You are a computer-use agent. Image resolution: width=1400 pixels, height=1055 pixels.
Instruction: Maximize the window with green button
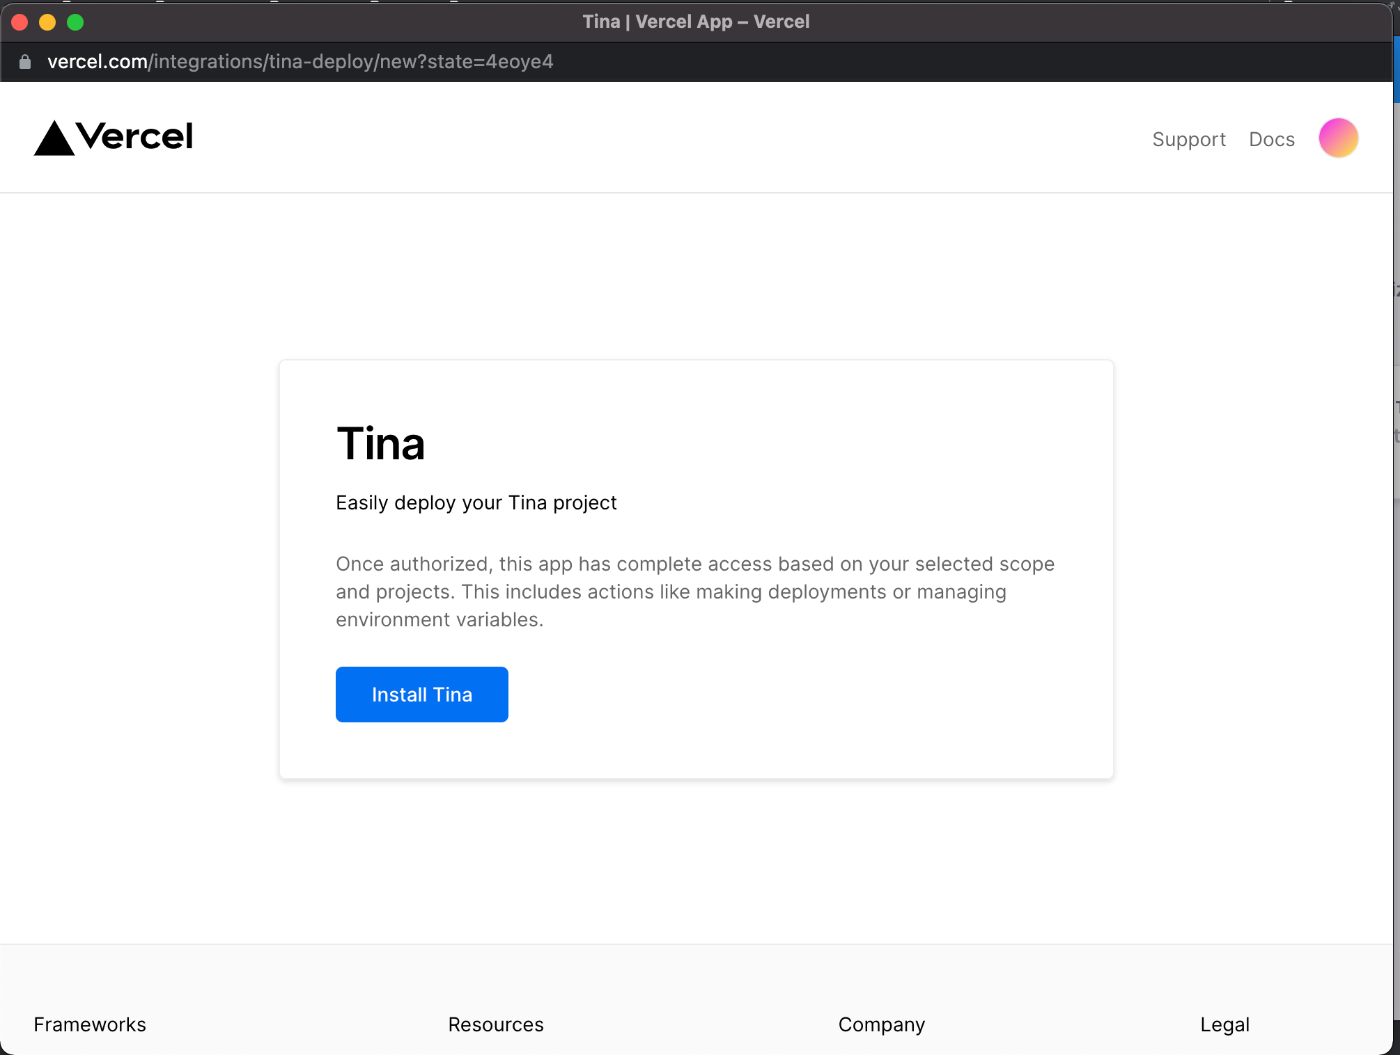pyautogui.click(x=75, y=22)
